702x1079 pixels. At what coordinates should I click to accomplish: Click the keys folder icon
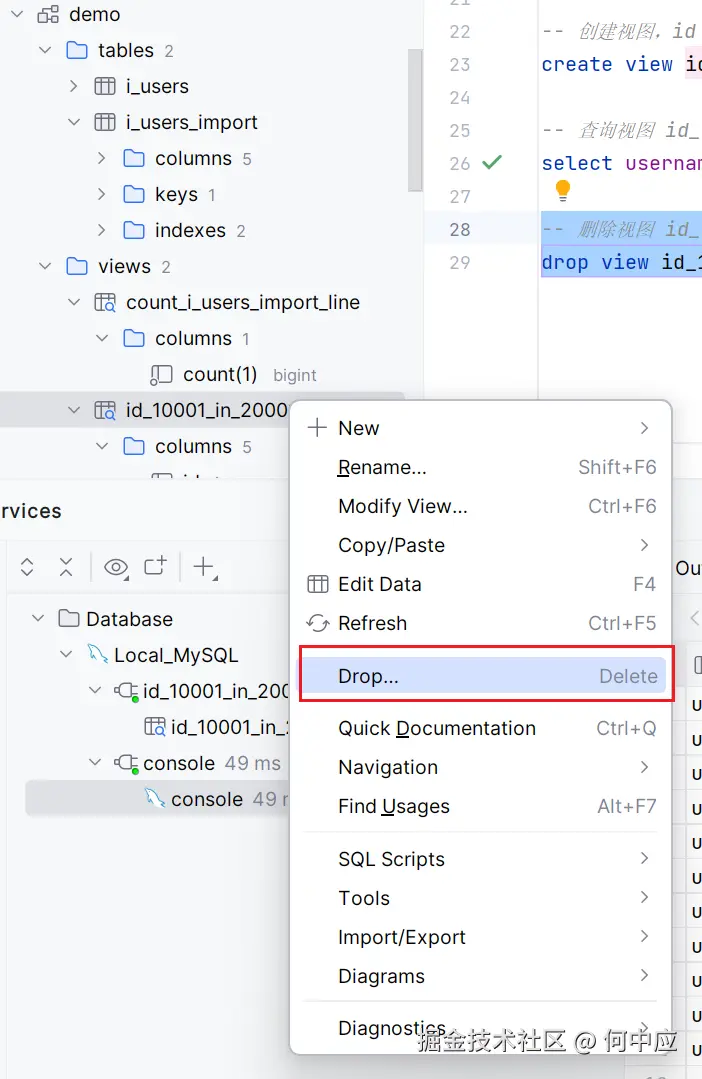[x=134, y=194]
